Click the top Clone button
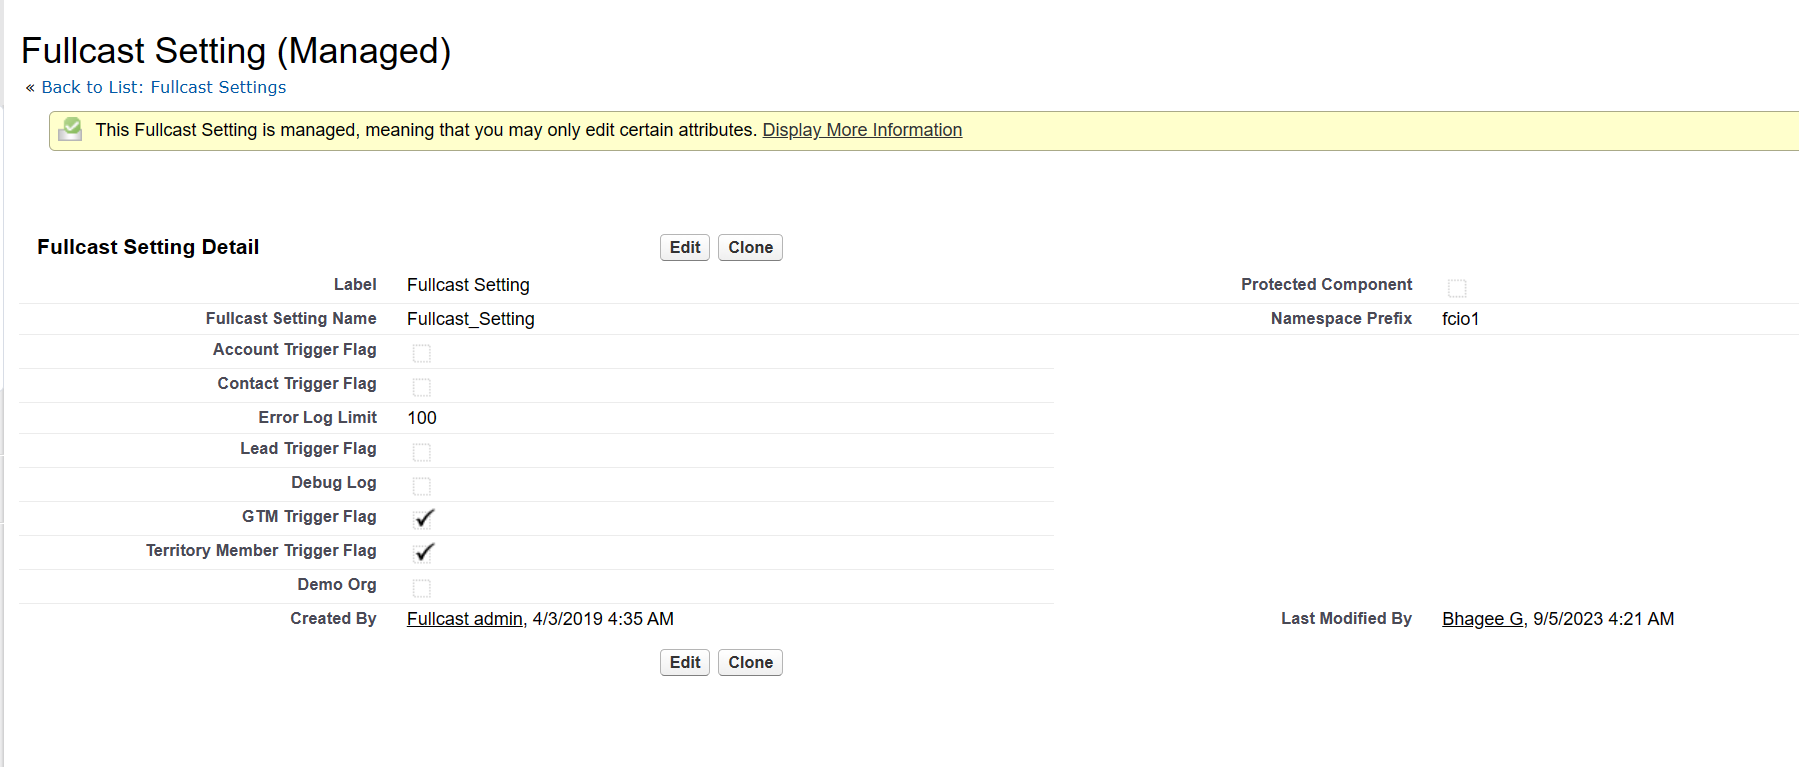Image resolution: width=1799 pixels, height=767 pixels. coord(750,247)
